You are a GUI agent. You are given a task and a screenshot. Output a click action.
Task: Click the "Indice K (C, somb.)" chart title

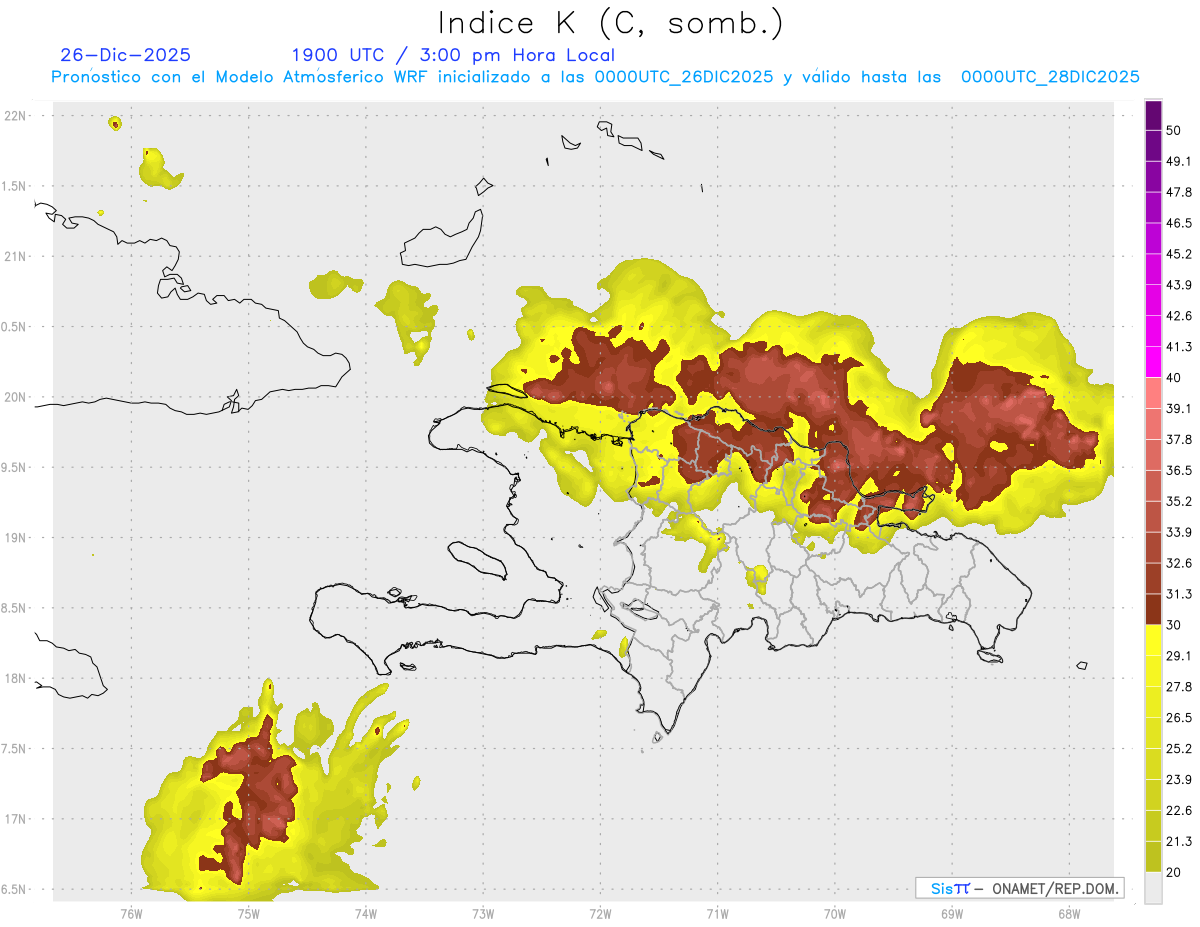pyautogui.click(x=611, y=23)
